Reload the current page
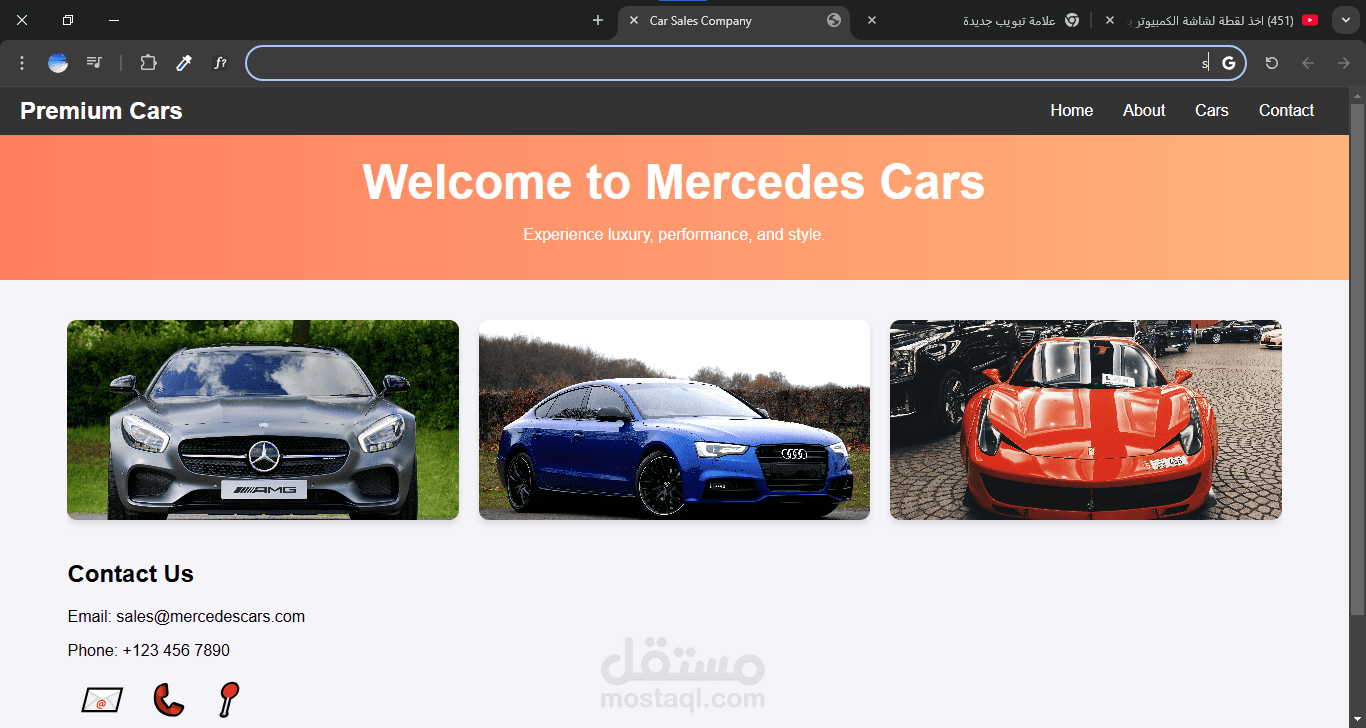Viewport: 1366px width, 728px height. pos(1272,63)
